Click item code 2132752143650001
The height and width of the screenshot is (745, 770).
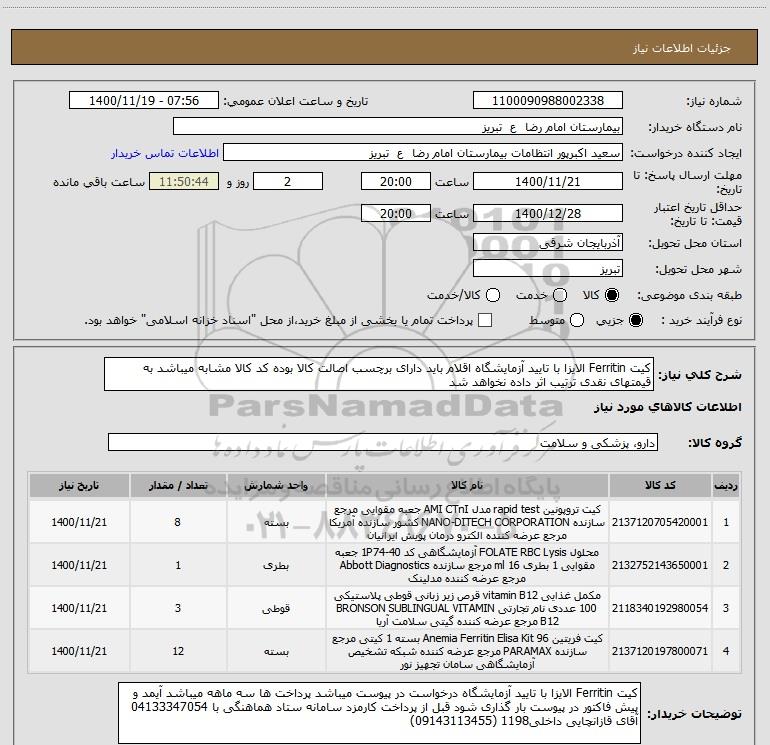click(x=660, y=565)
